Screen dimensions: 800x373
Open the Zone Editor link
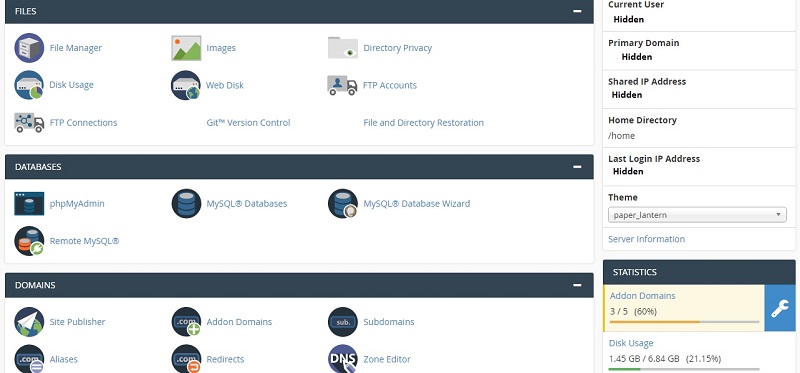click(x=387, y=359)
